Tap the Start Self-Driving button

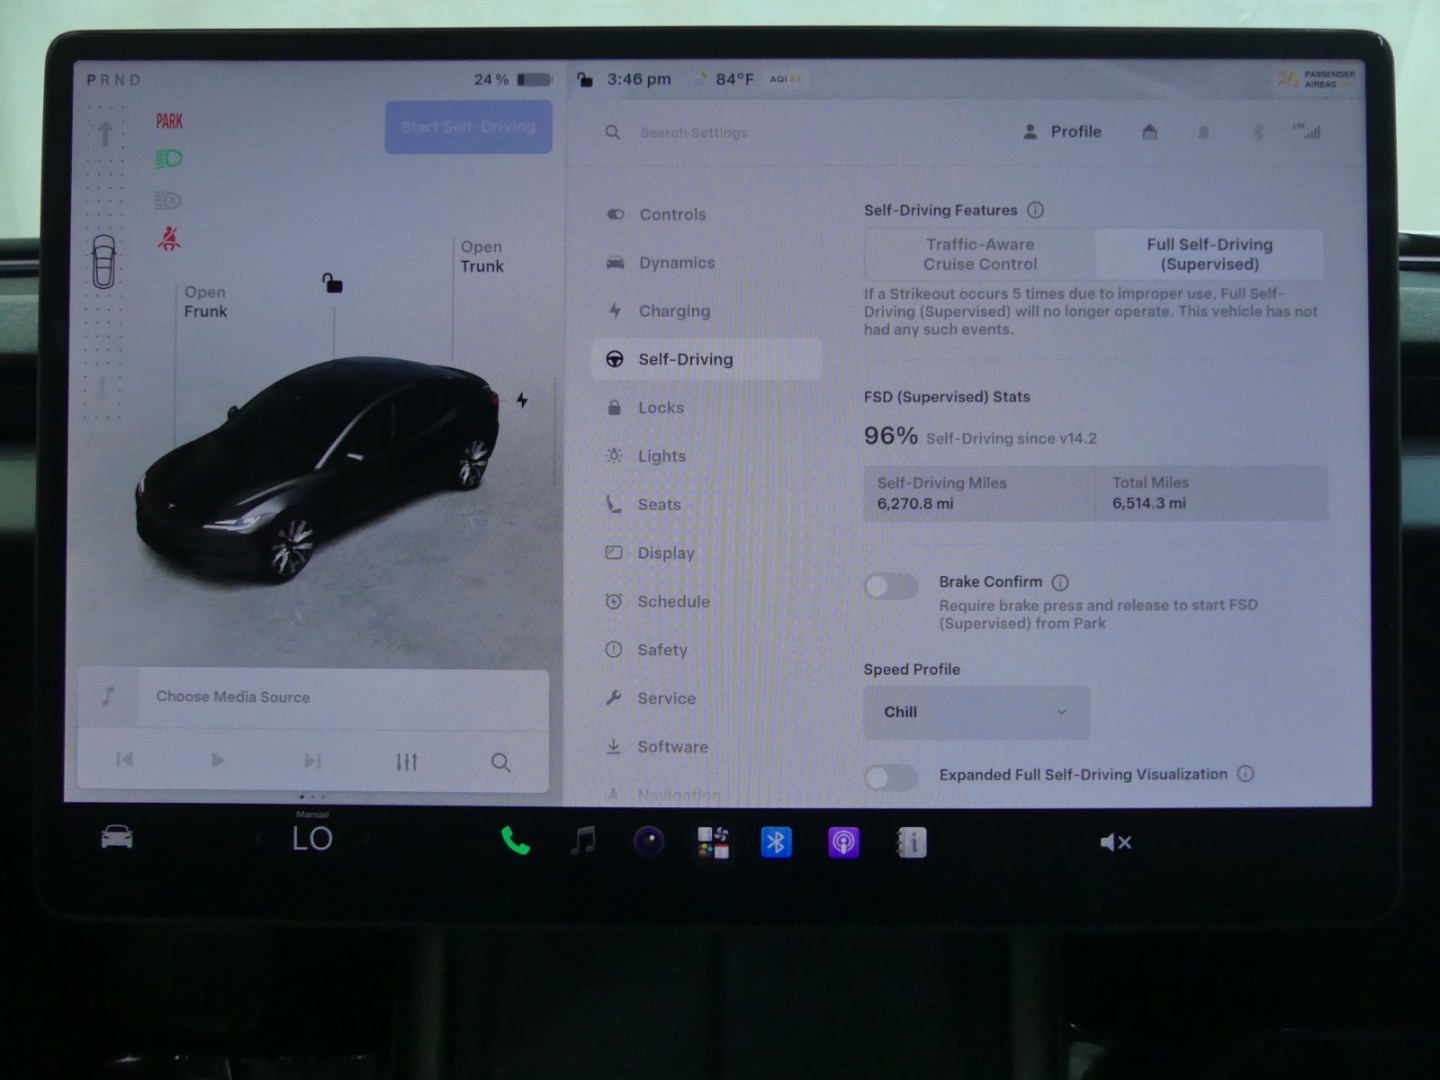(x=469, y=127)
